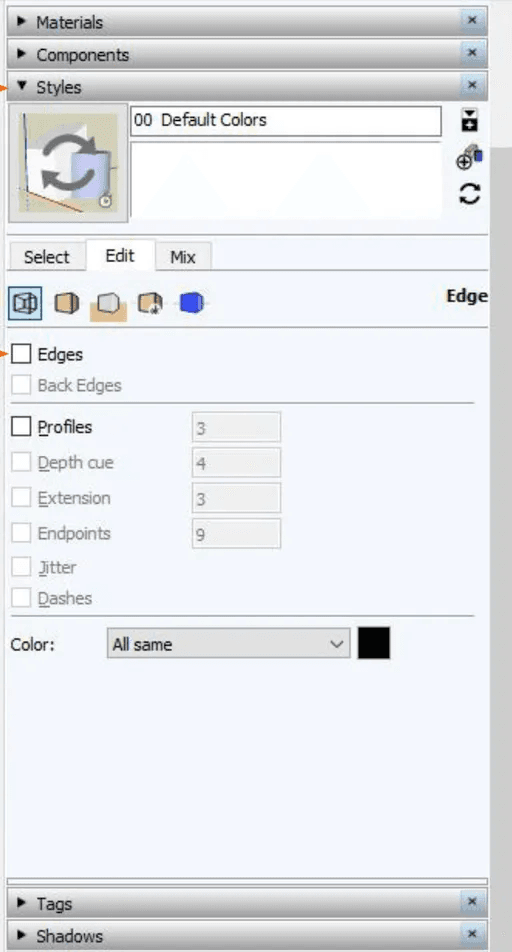Screen dimensions: 512x952
Task: Click Update style with changes arrows icon
Action: click(469, 194)
